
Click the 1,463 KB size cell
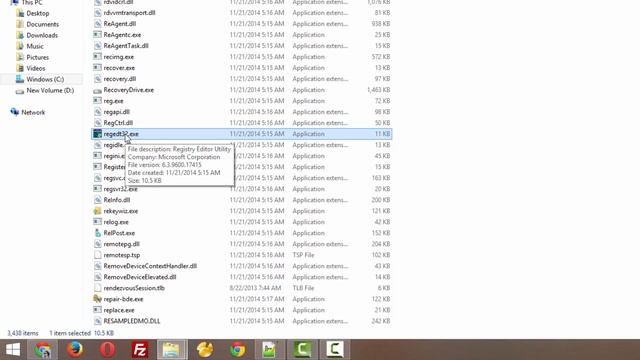coord(378,90)
